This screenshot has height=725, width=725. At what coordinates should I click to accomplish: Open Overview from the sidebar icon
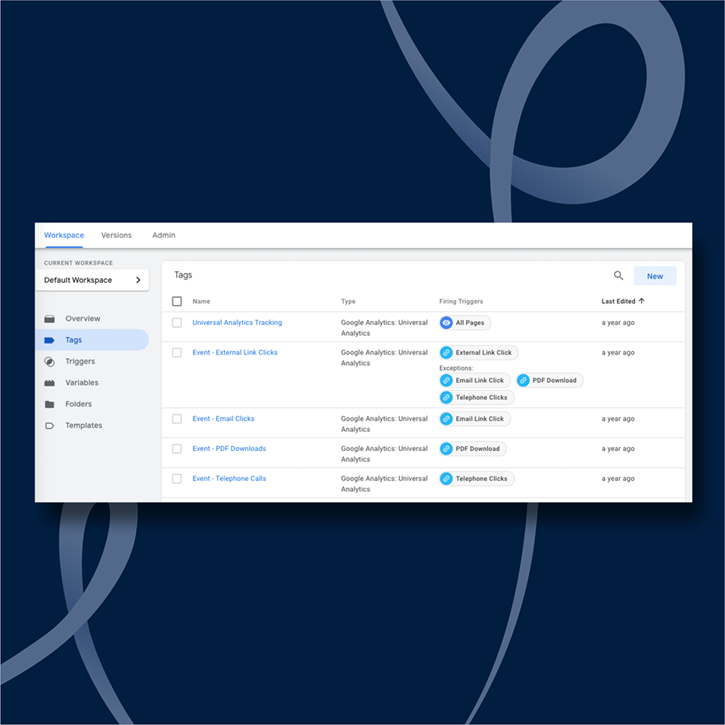[x=50, y=319]
